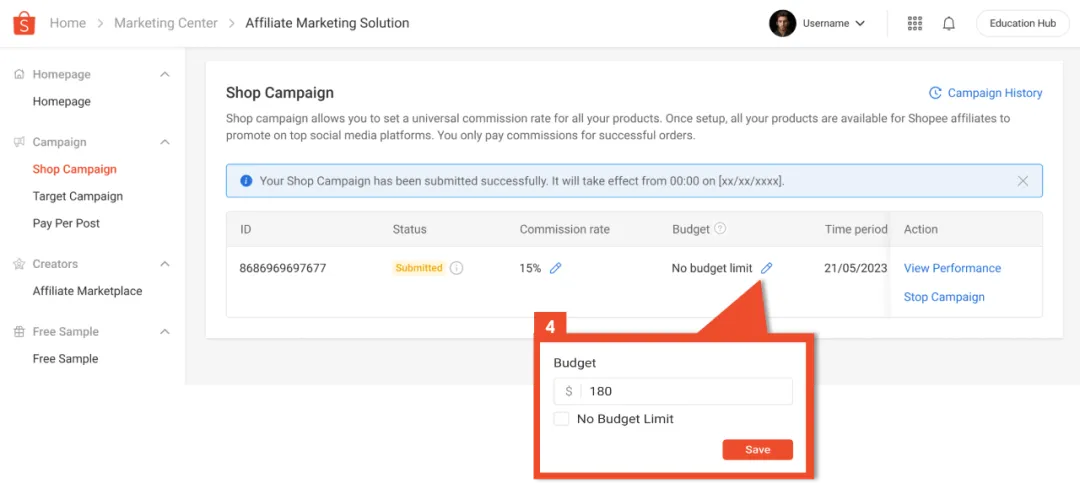The width and height of the screenshot is (1080, 483).
Task: Edit the budget with pencil icon
Action: [x=767, y=269]
